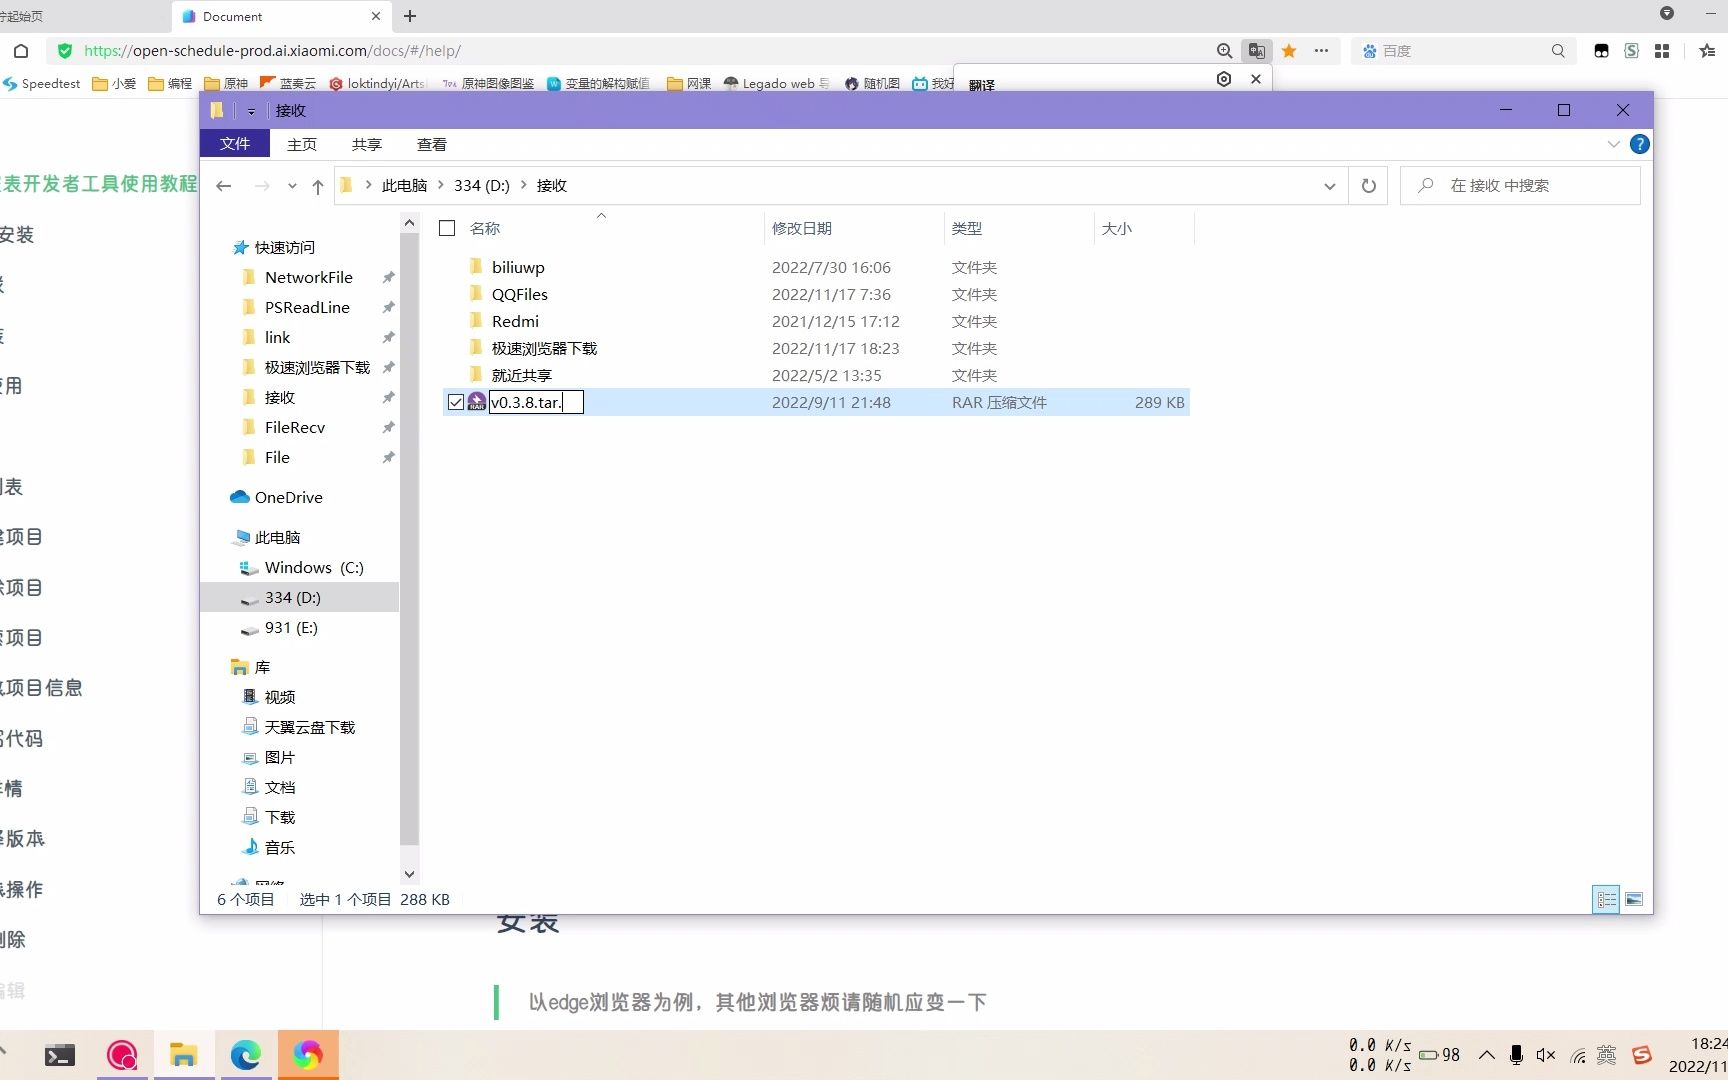
Task: Click the Wi-Fi network tray icon
Action: (x=1578, y=1055)
